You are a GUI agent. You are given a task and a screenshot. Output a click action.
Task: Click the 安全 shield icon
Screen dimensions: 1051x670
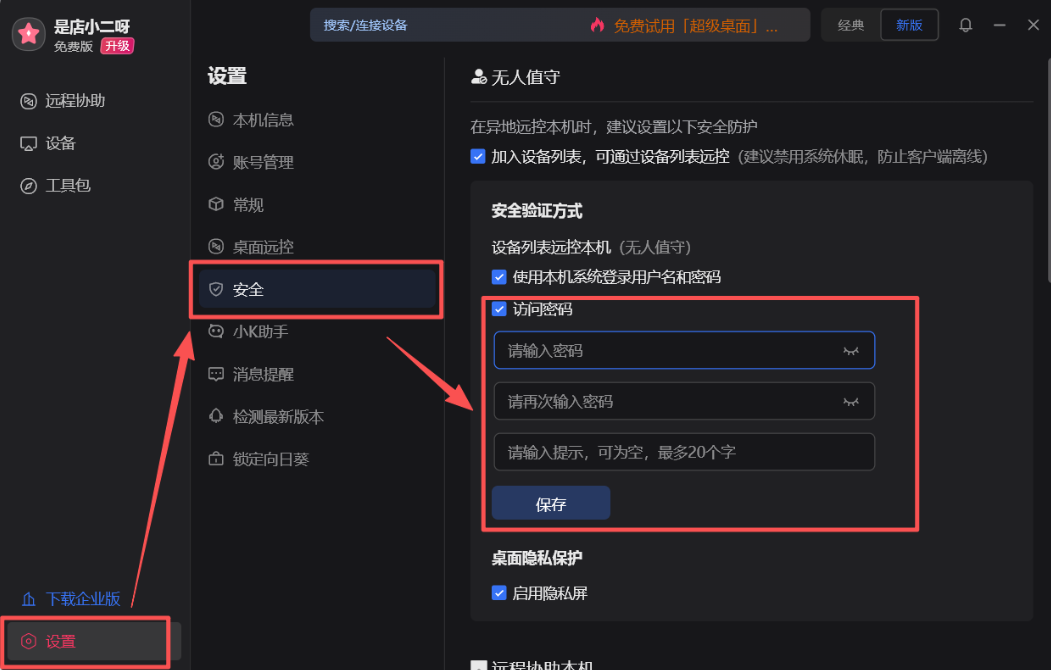pyautogui.click(x=216, y=289)
